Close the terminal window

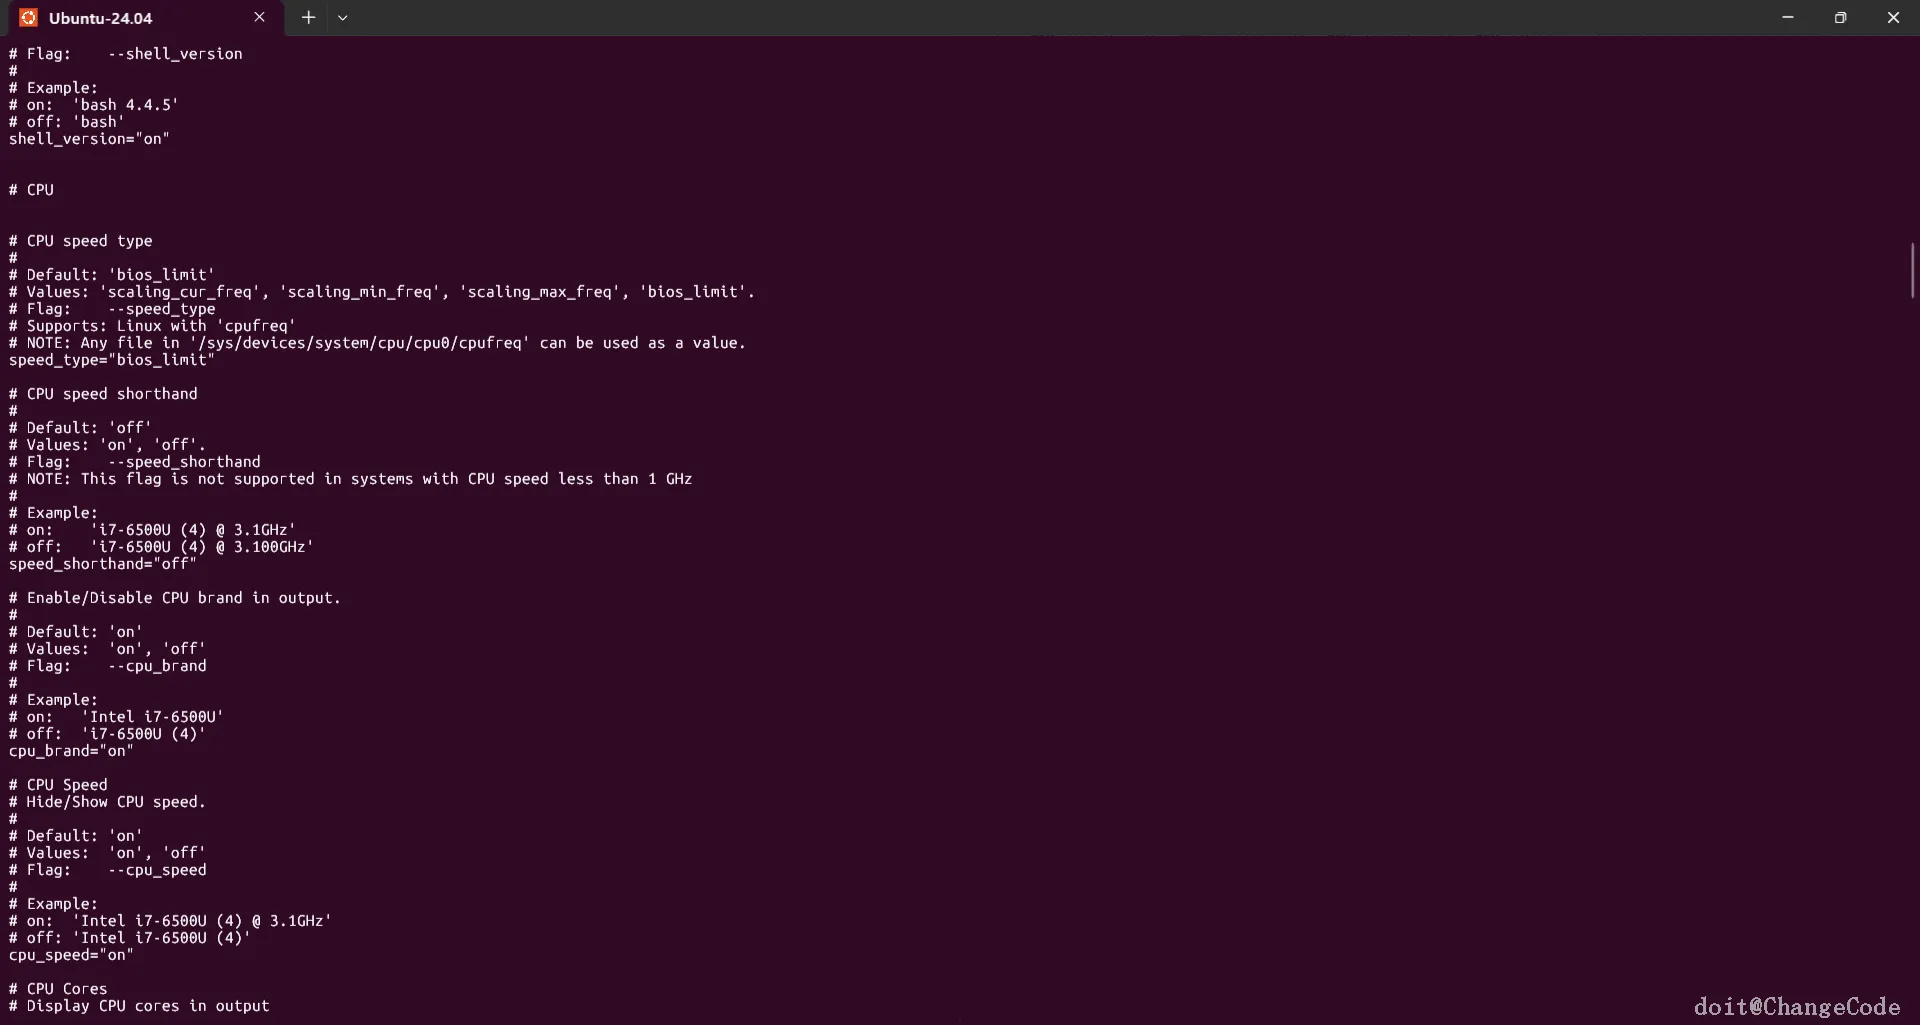(1893, 18)
